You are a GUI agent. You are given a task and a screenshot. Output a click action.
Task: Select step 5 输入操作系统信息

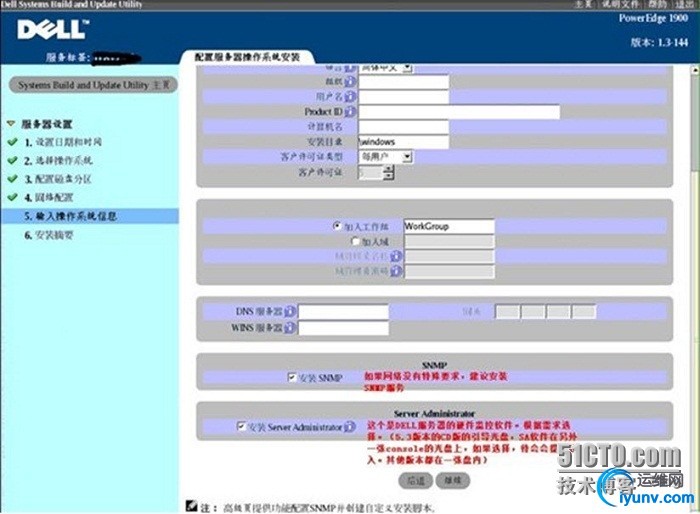point(89,216)
